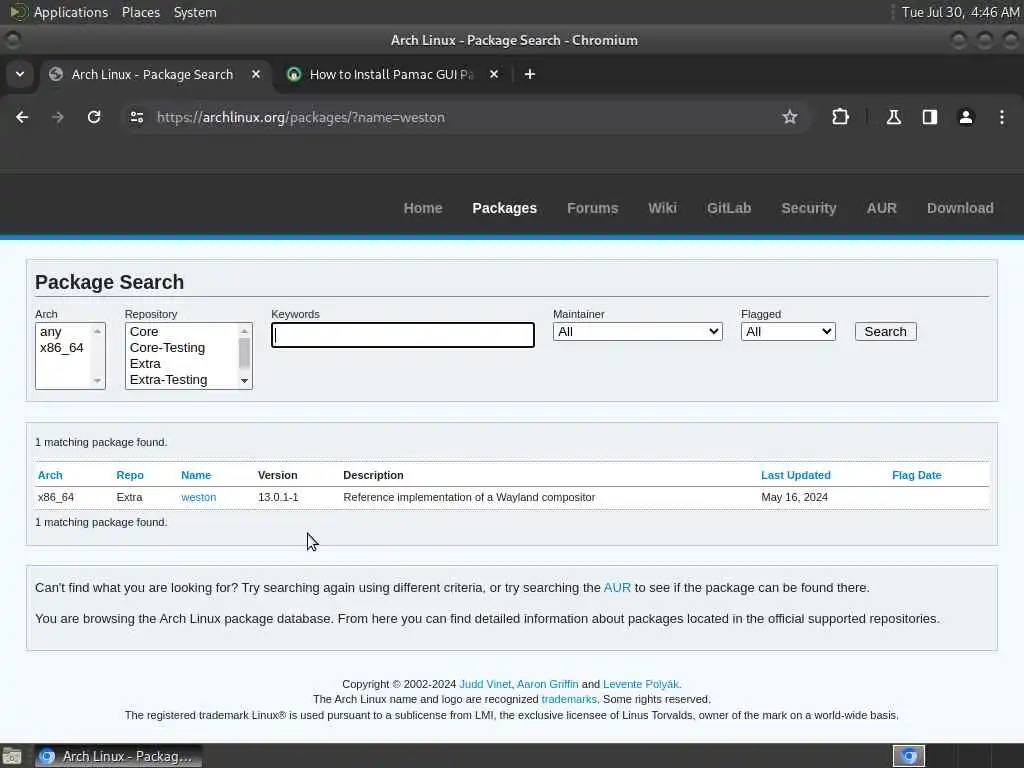Sort results by the Name column header

click(196, 475)
